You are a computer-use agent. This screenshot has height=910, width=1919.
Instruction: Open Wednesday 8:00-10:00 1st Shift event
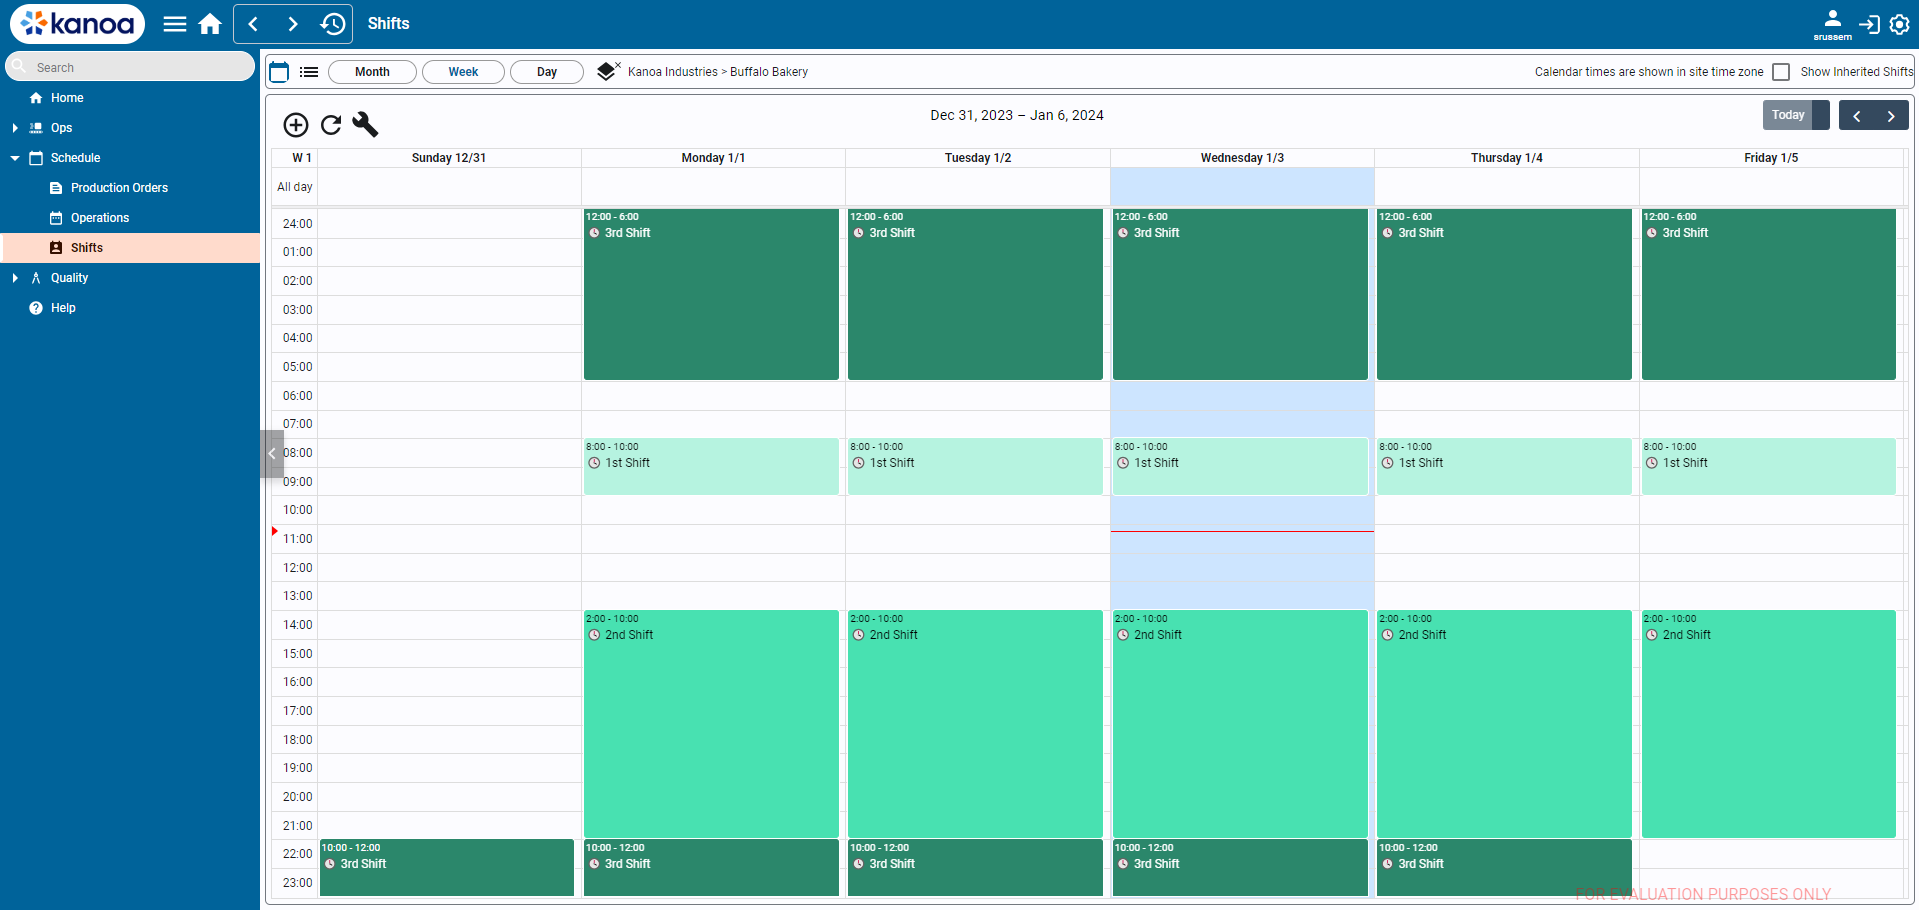[x=1240, y=466]
